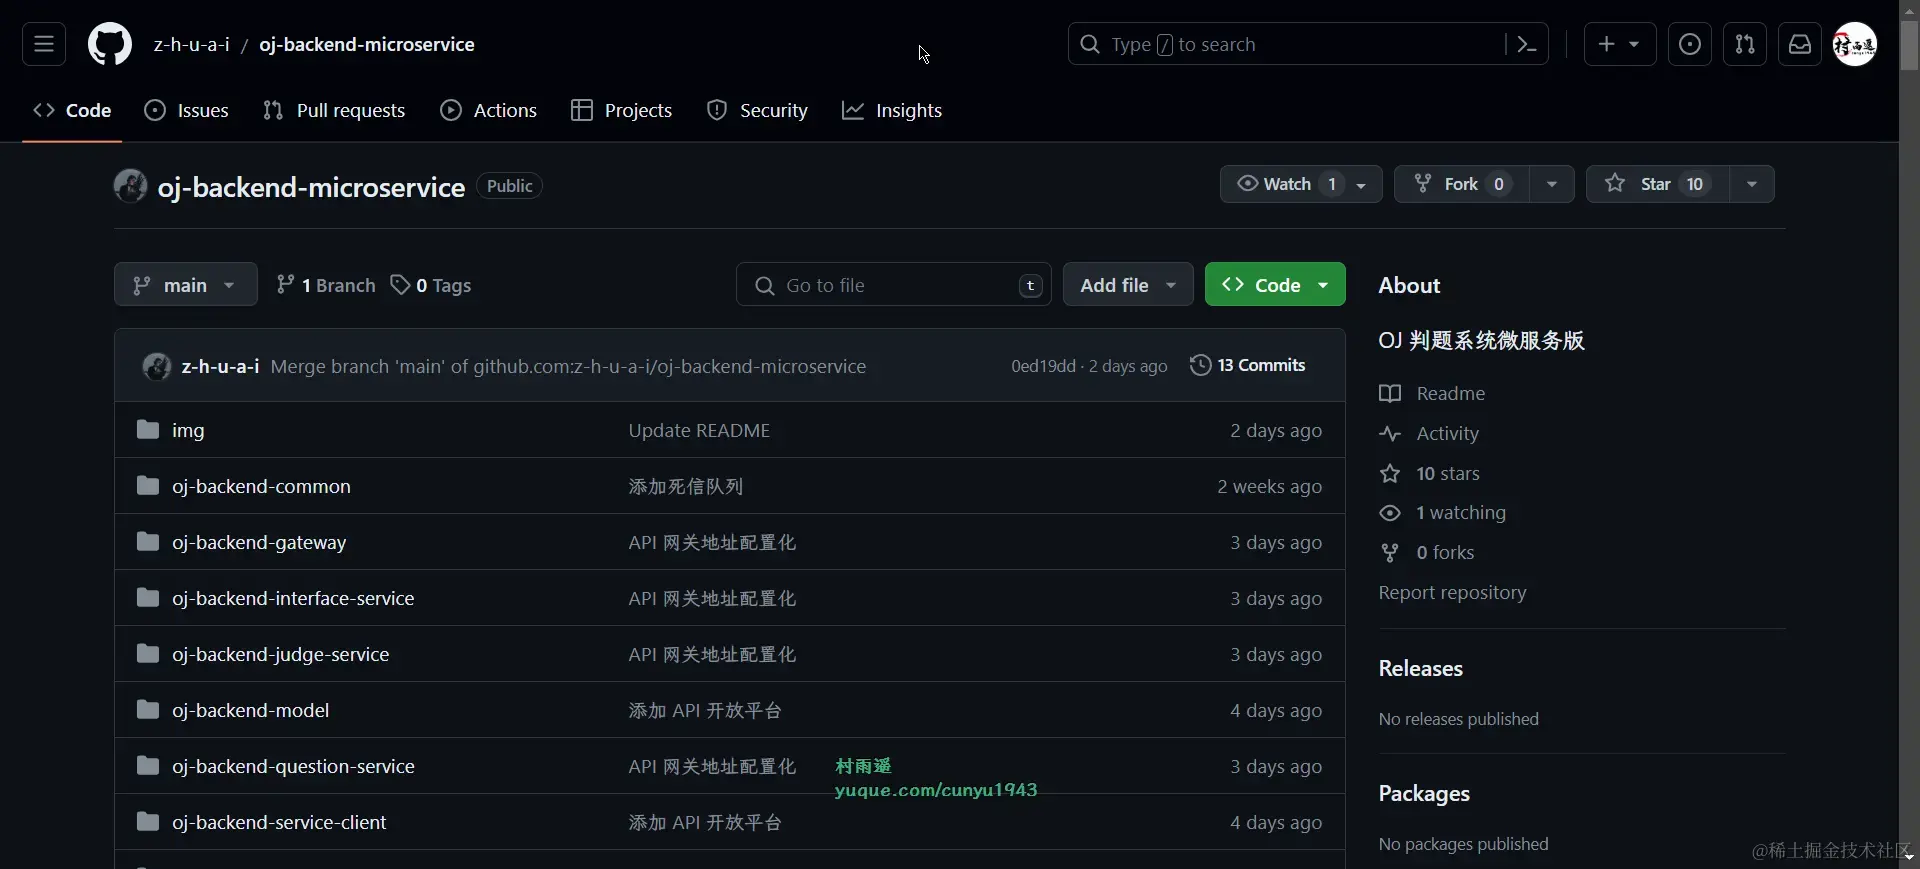Click the tag icon beside 0 Tags
Screen dimensions: 1920x869
tap(400, 285)
